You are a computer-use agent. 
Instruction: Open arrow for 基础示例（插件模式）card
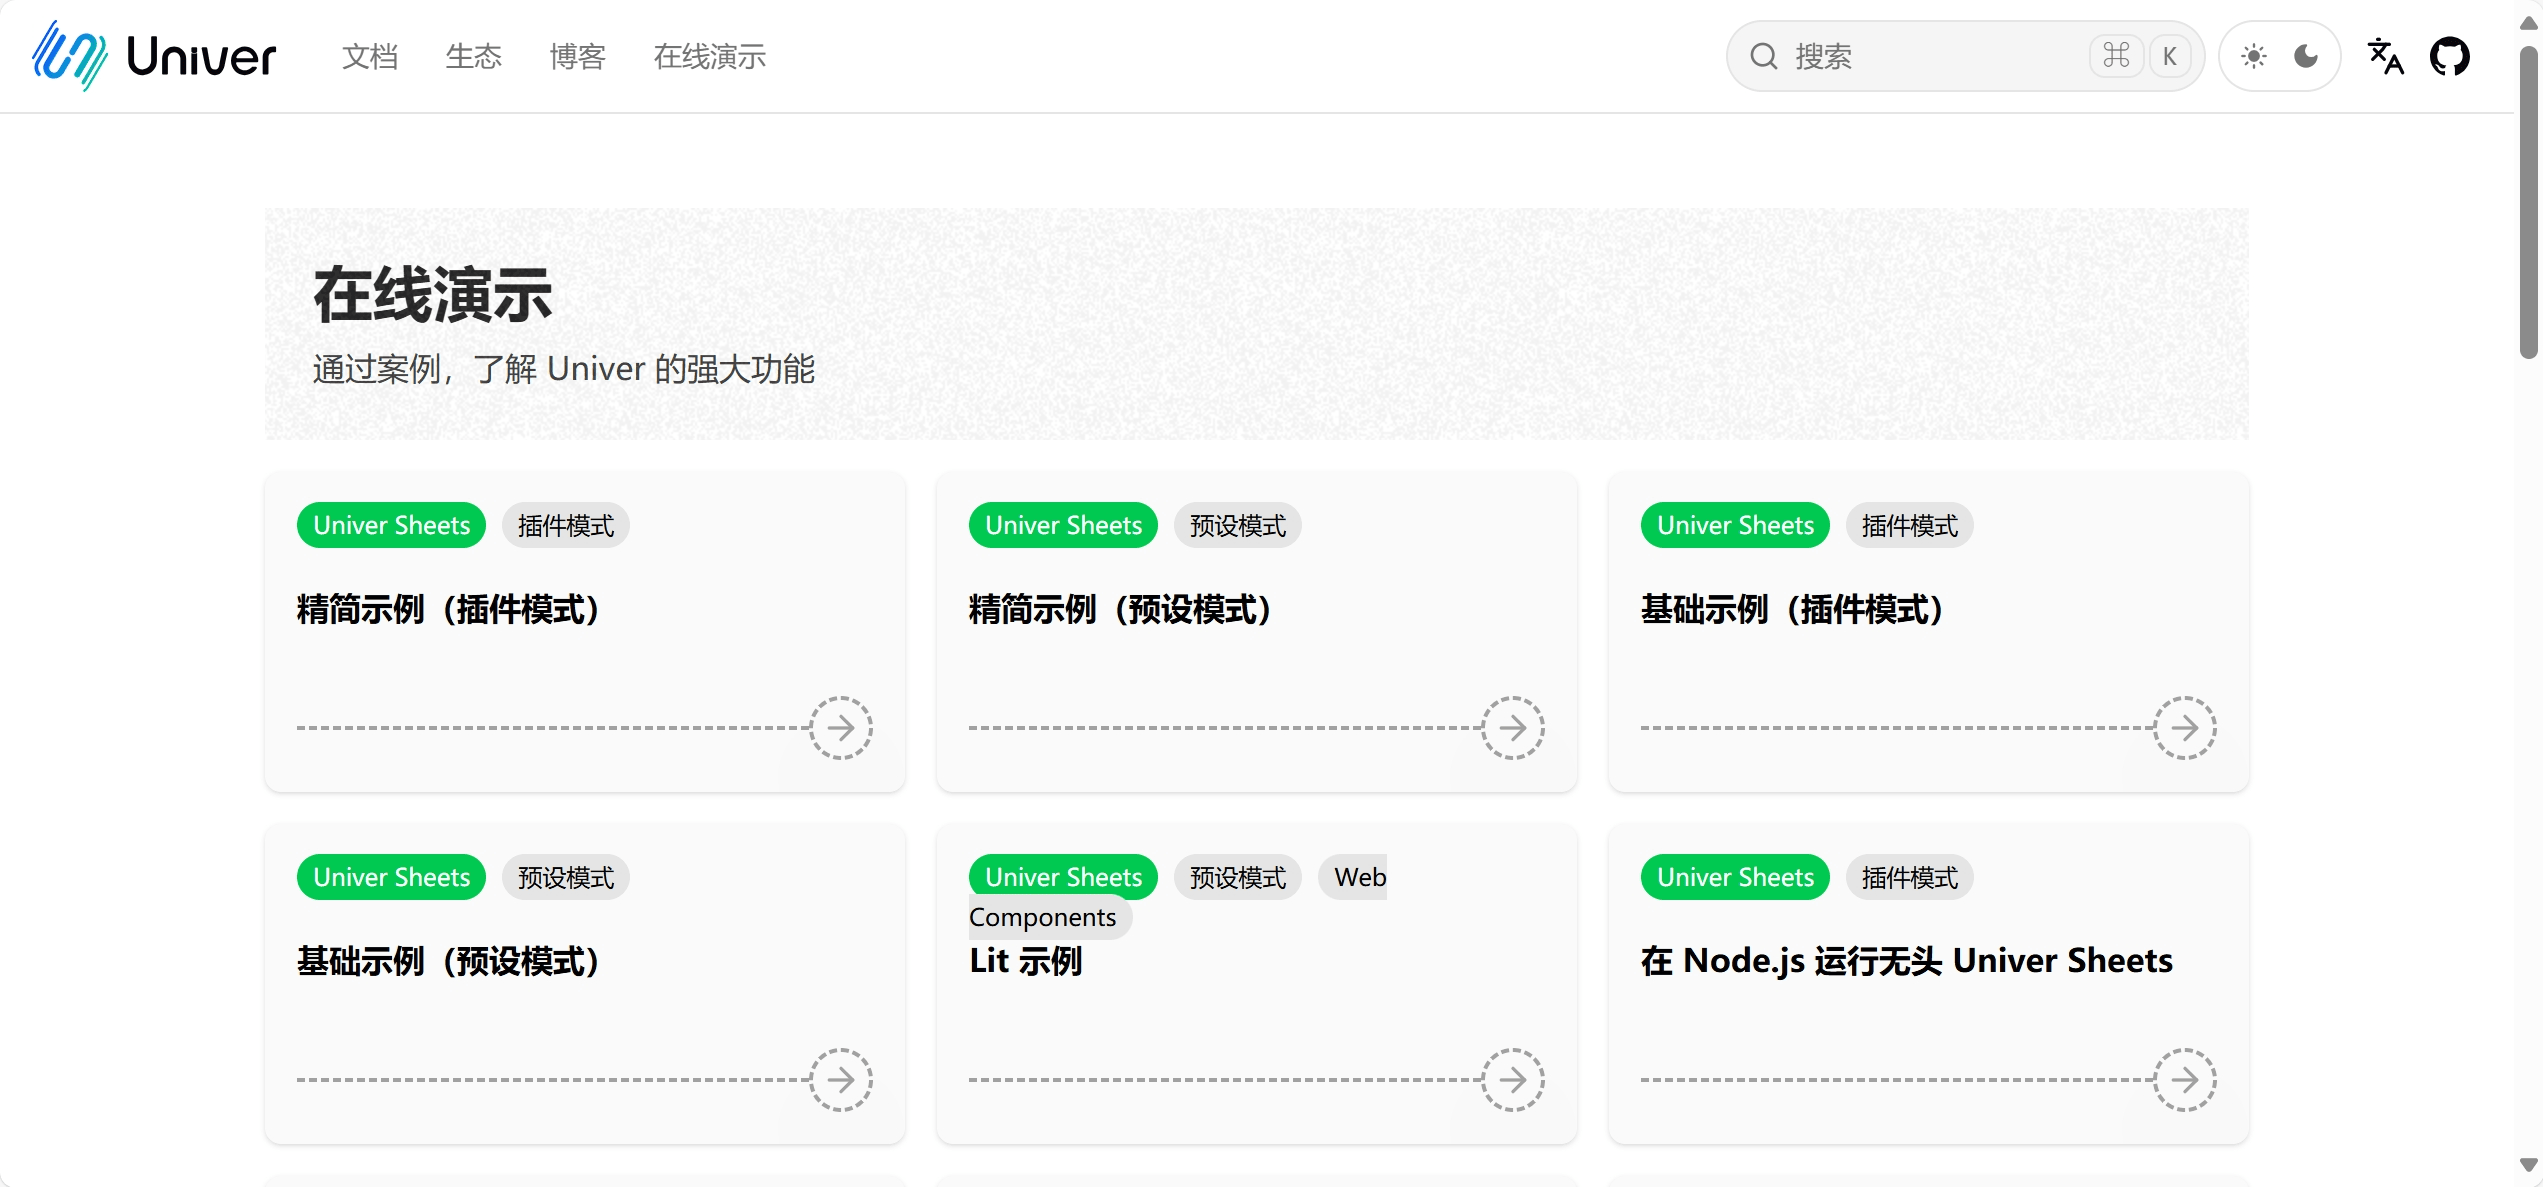[x=2185, y=728]
